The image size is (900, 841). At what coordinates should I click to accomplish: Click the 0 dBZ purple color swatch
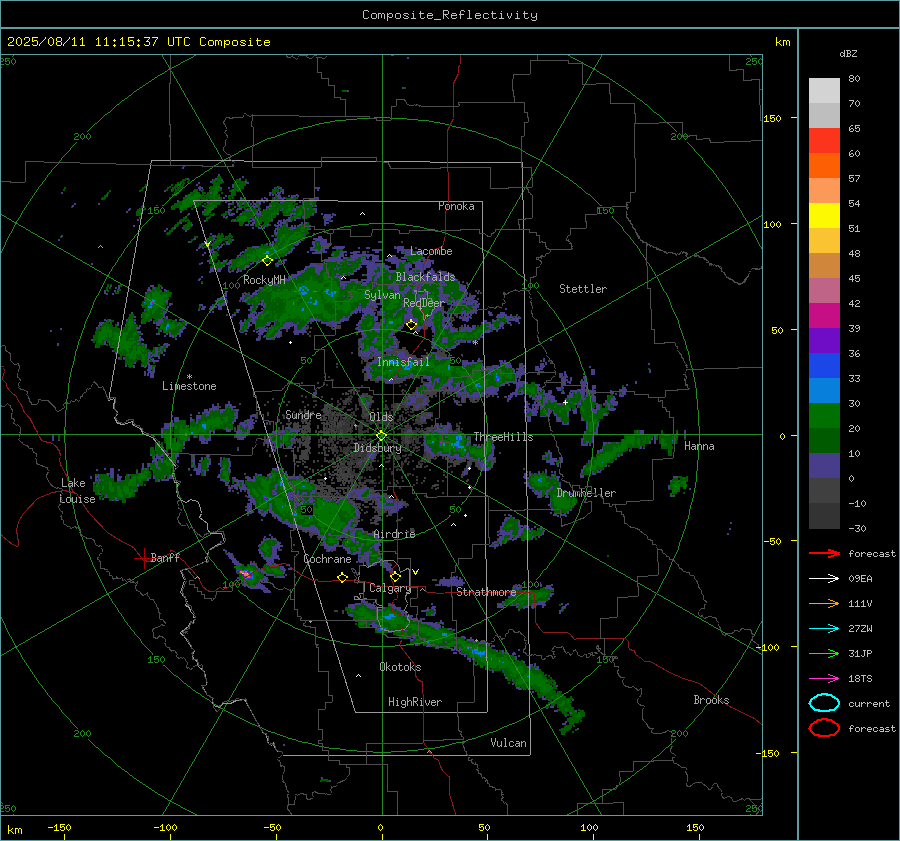point(824,466)
